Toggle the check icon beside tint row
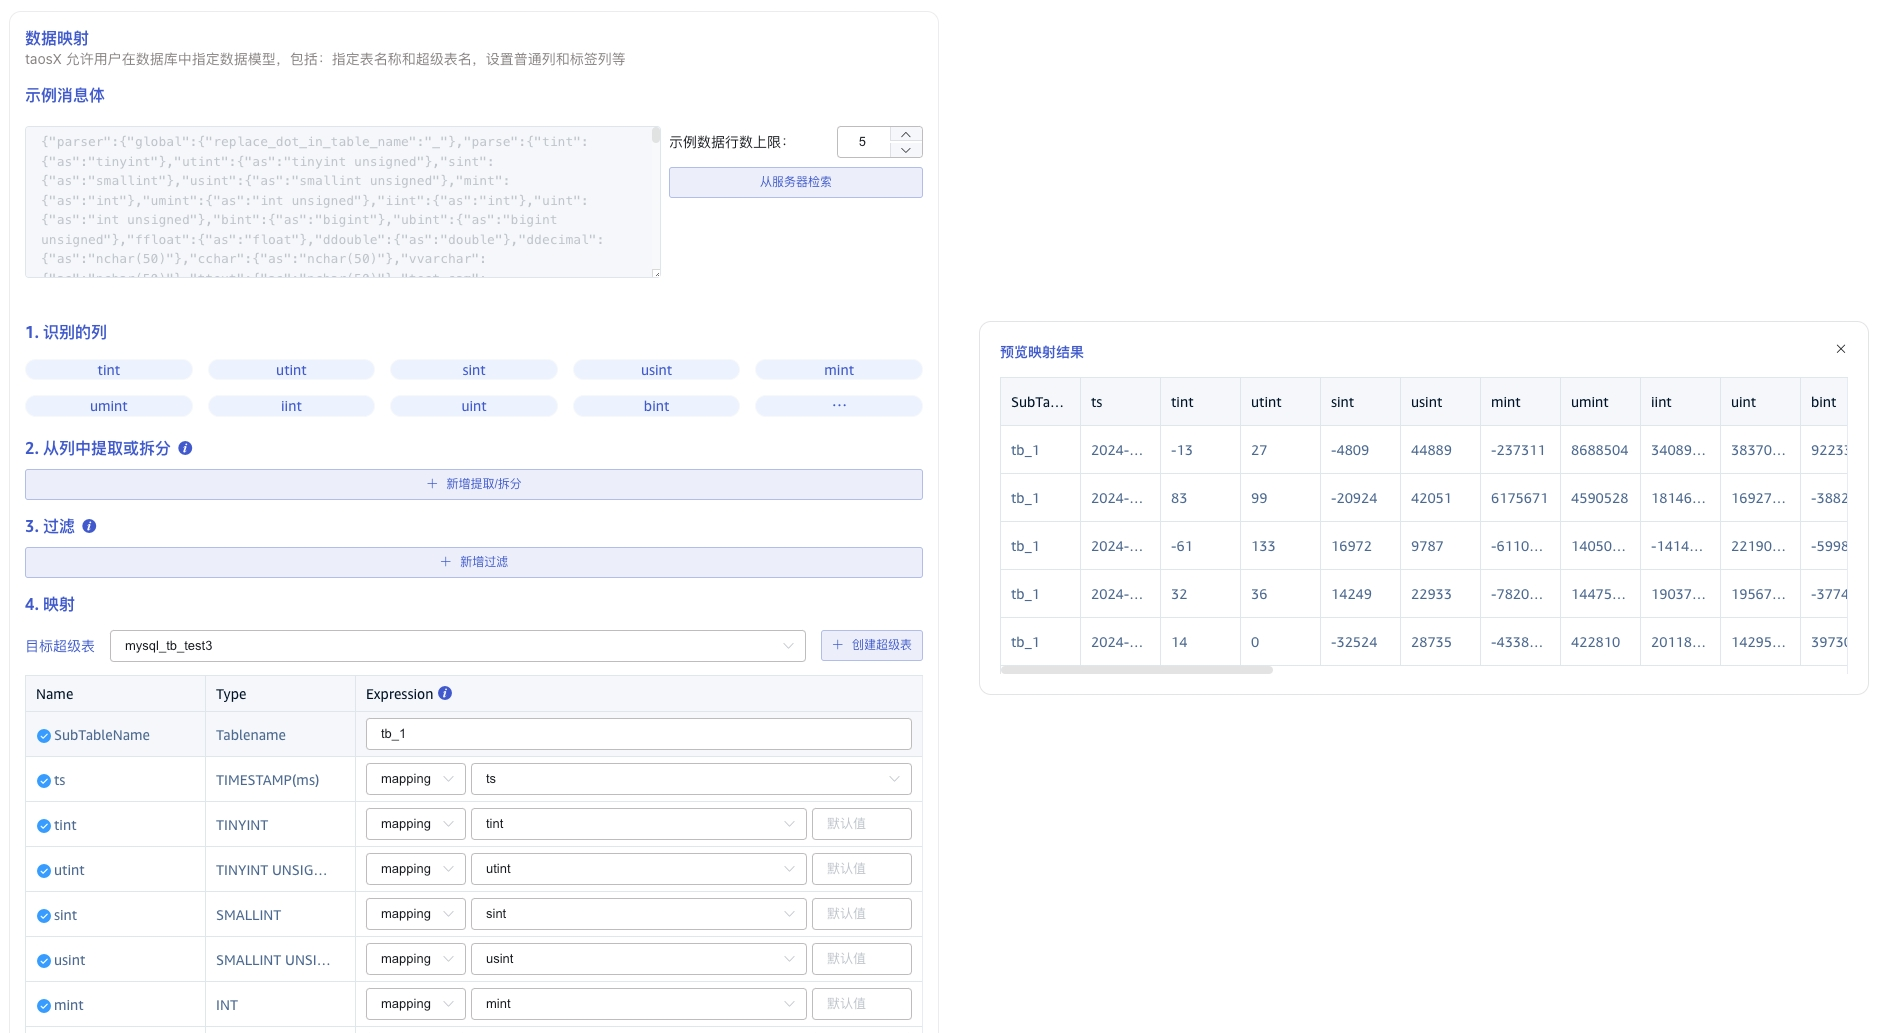 tap(43, 826)
